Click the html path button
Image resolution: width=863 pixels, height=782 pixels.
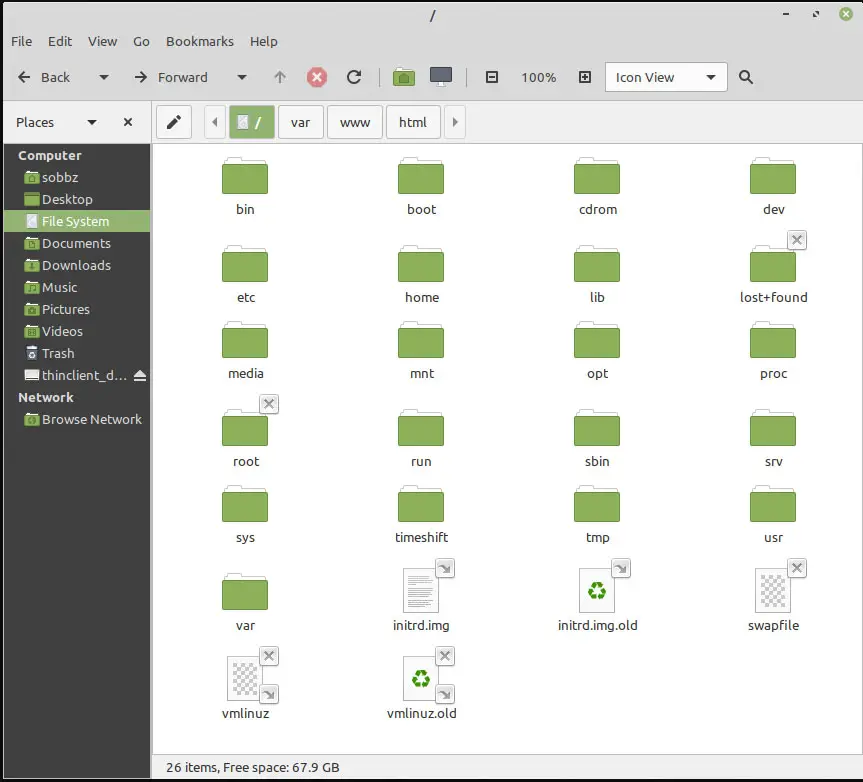click(x=413, y=122)
